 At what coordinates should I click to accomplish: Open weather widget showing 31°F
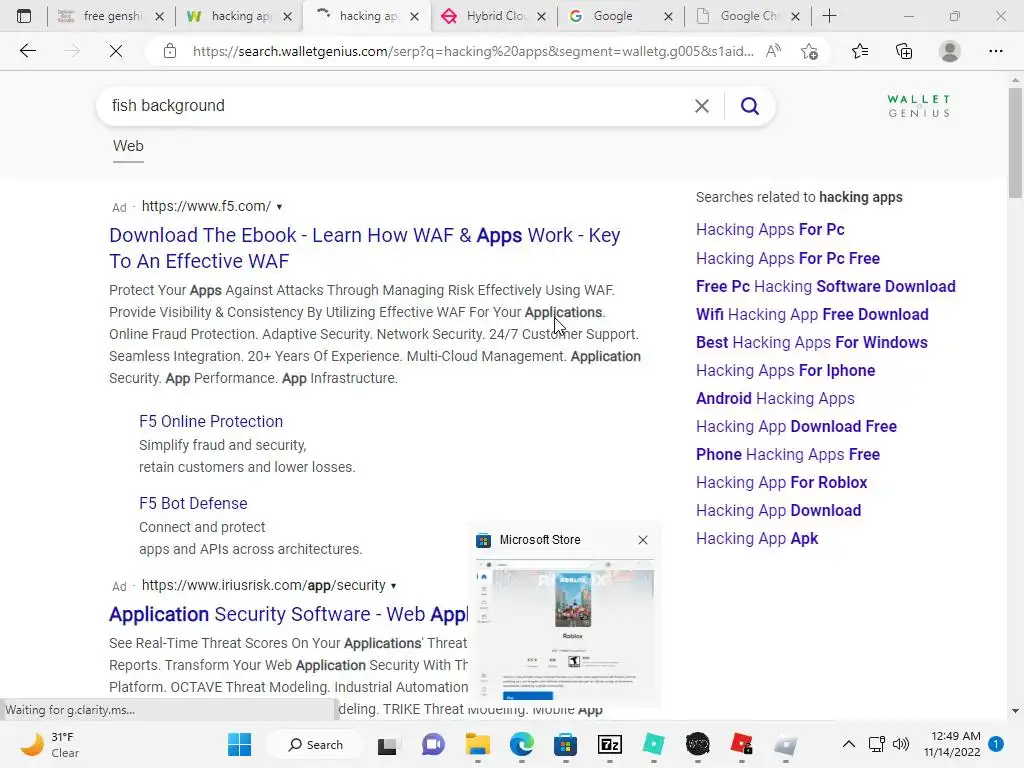pyautogui.click(x=50, y=744)
